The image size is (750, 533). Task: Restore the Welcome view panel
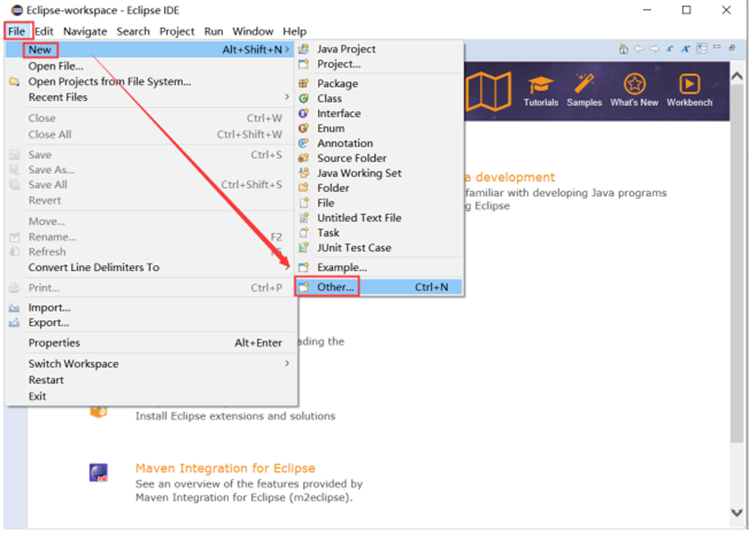pos(732,47)
